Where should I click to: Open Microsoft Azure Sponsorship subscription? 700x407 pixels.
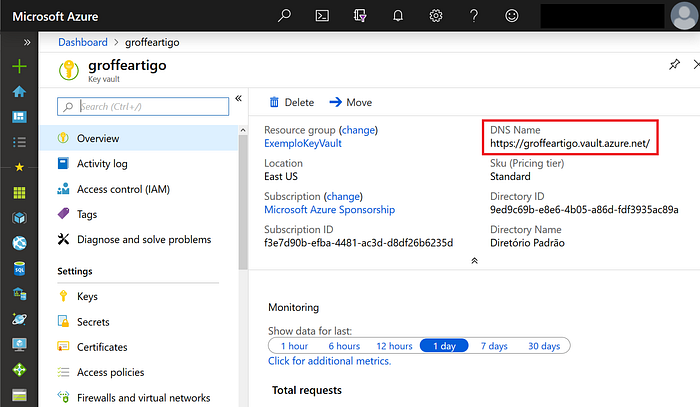click(x=329, y=210)
